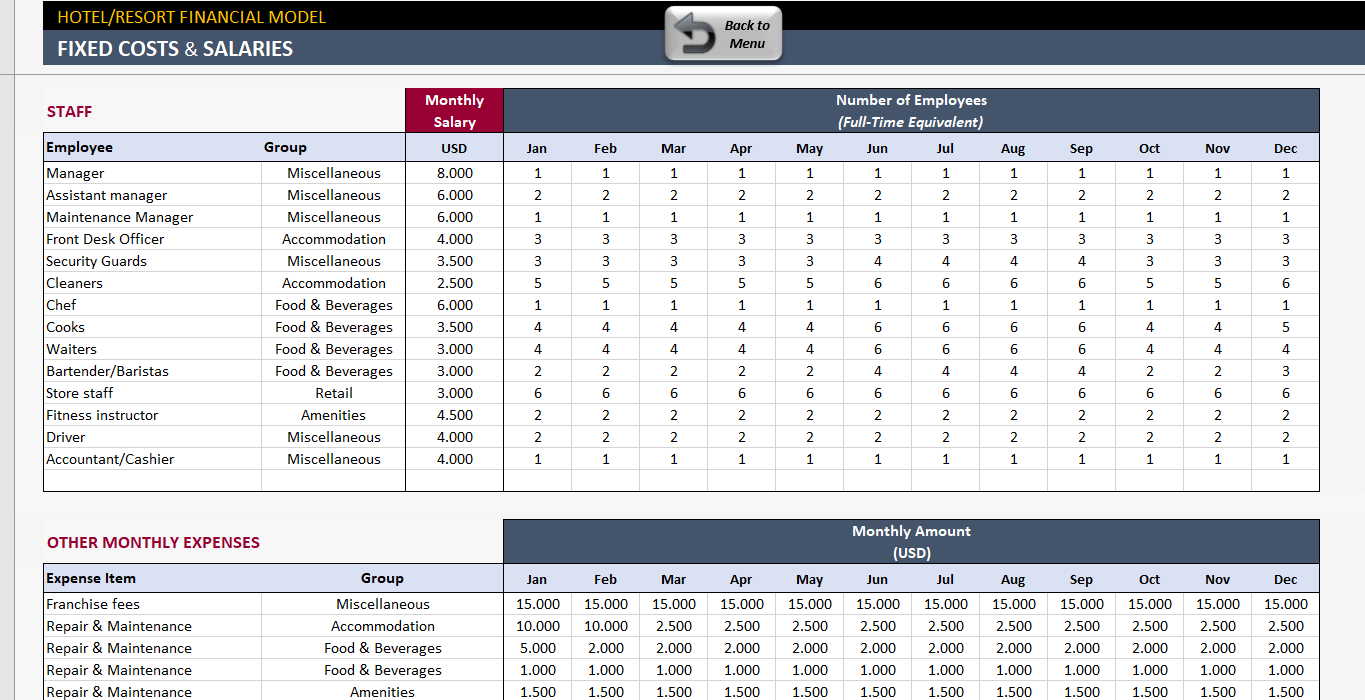Click the Monthly Salary red header
The width and height of the screenshot is (1365, 700).
(455, 111)
